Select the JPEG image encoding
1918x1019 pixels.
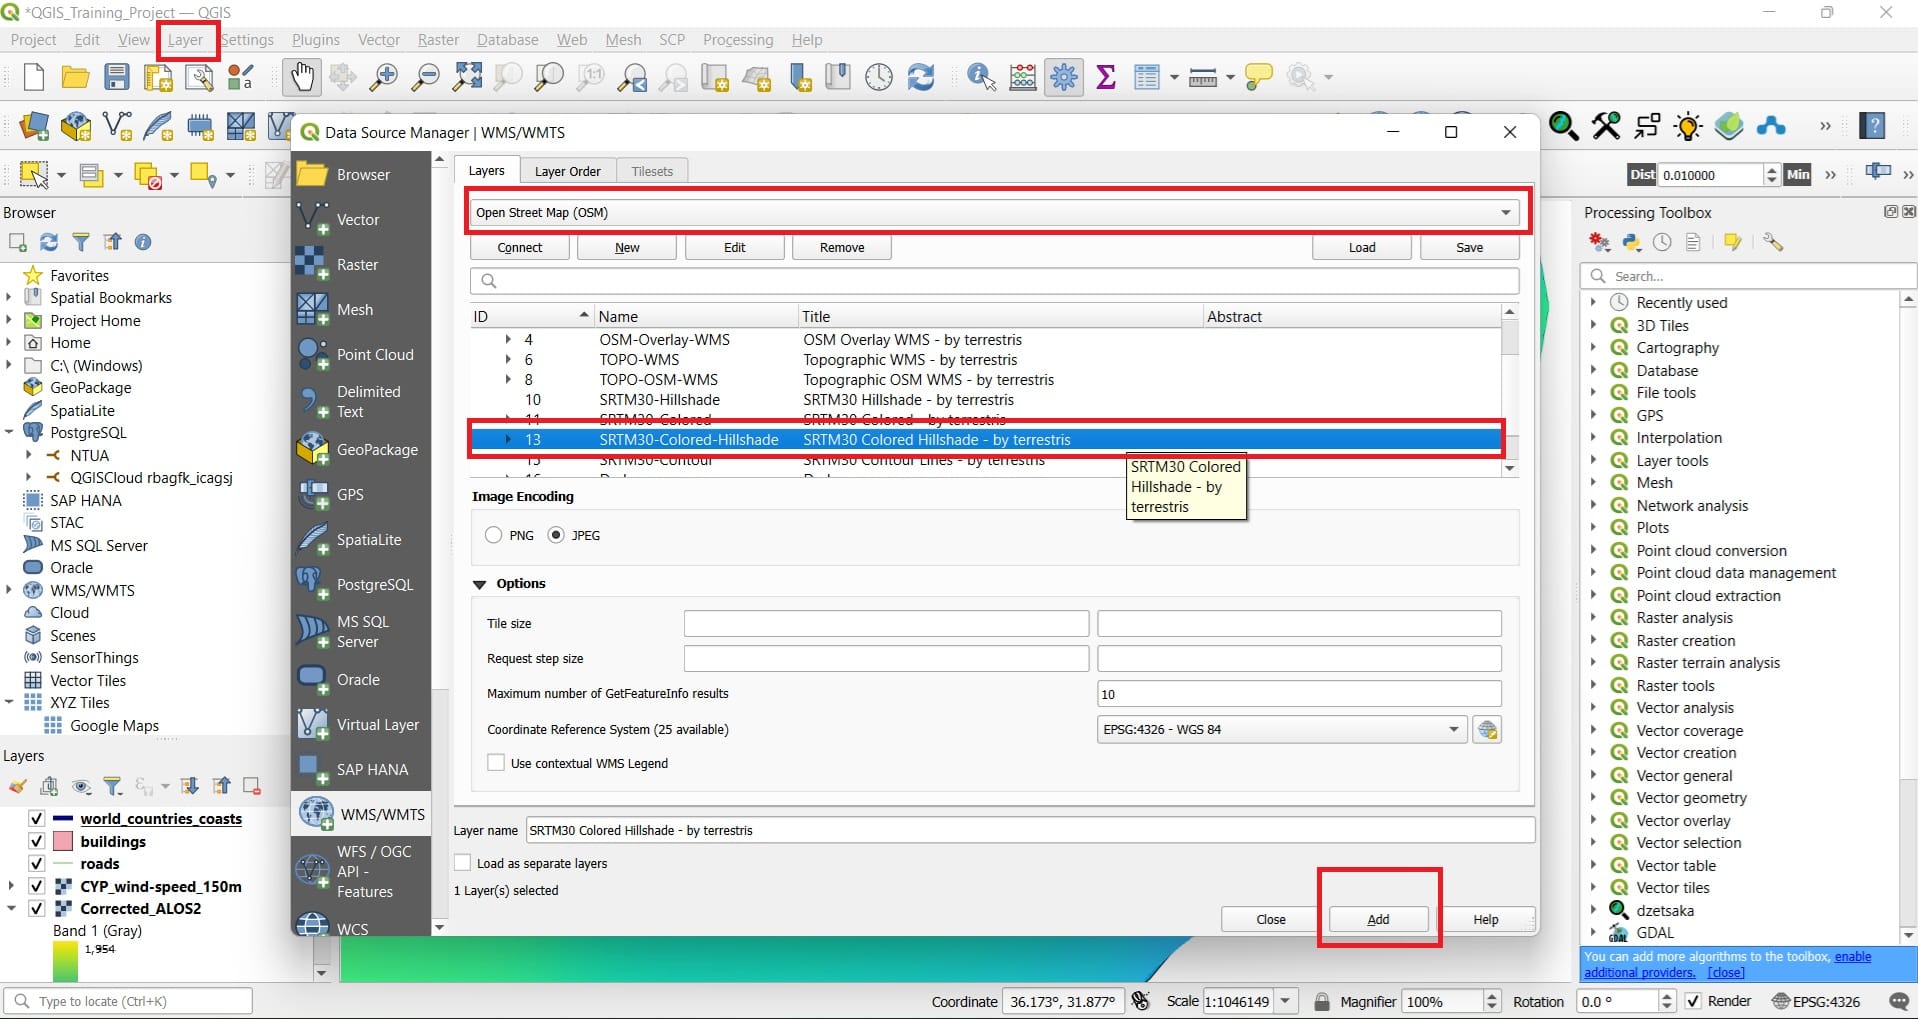pos(556,535)
